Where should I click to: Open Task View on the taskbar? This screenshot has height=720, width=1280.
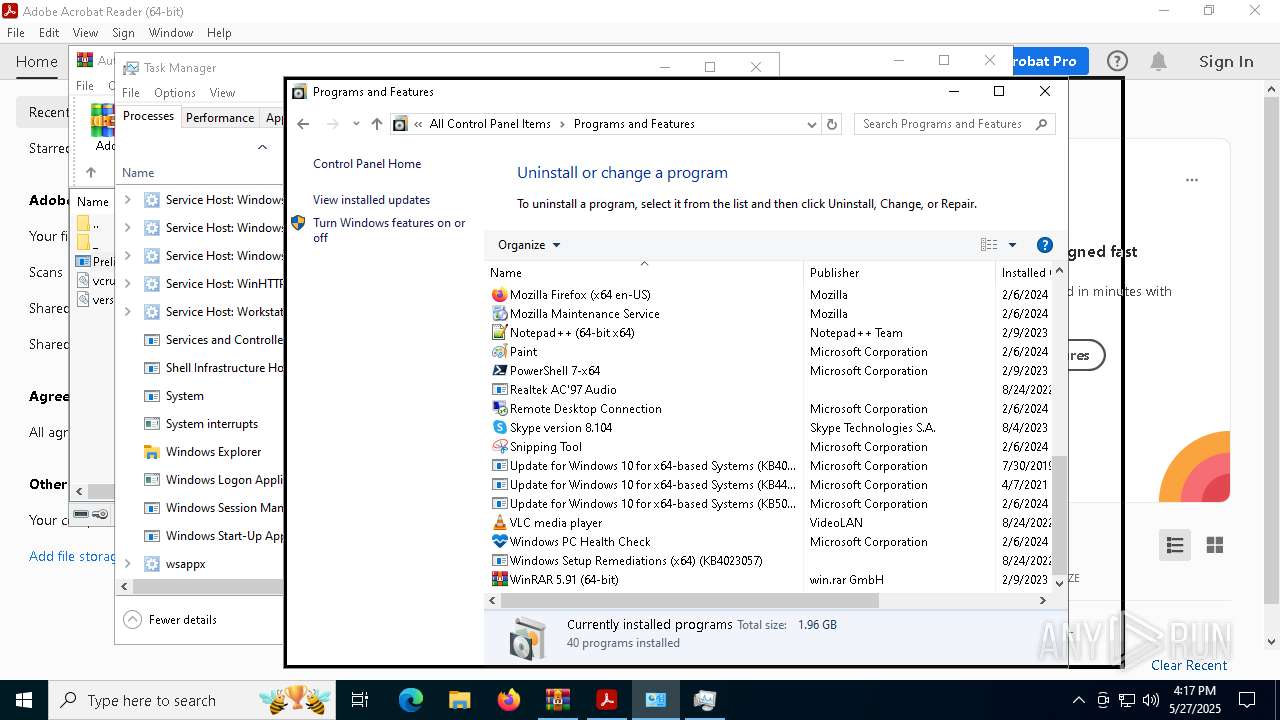360,700
